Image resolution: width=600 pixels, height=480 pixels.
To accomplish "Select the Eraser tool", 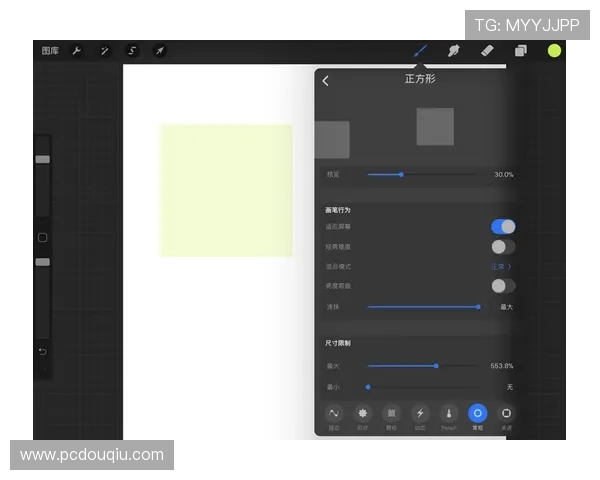I will 487,51.
